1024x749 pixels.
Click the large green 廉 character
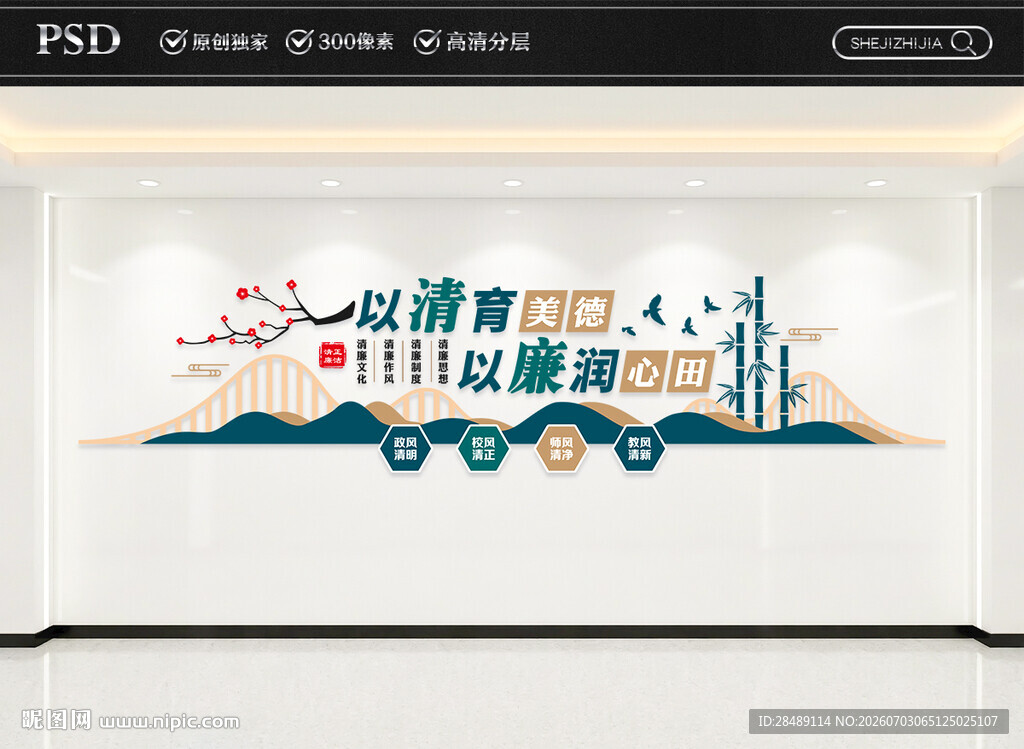point(537,368)
